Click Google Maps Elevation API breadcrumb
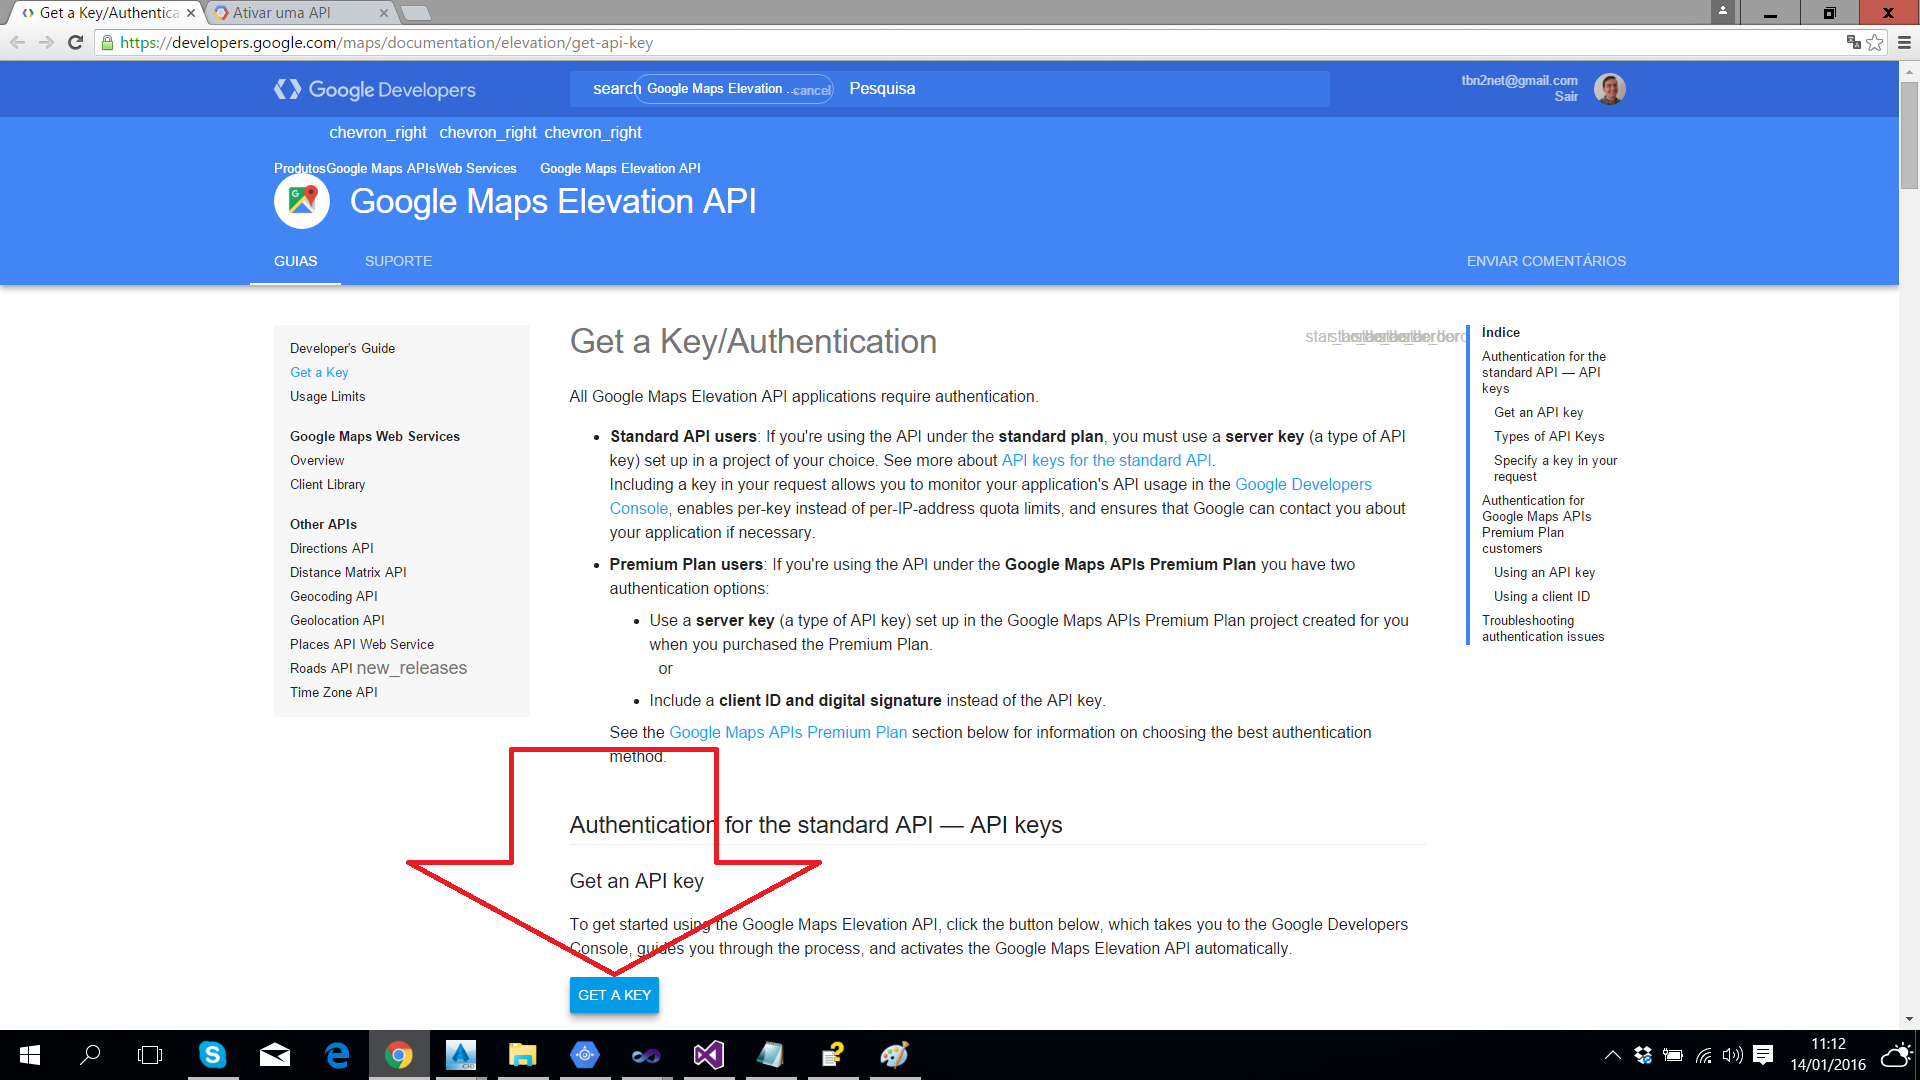 [x=620, y=168]
